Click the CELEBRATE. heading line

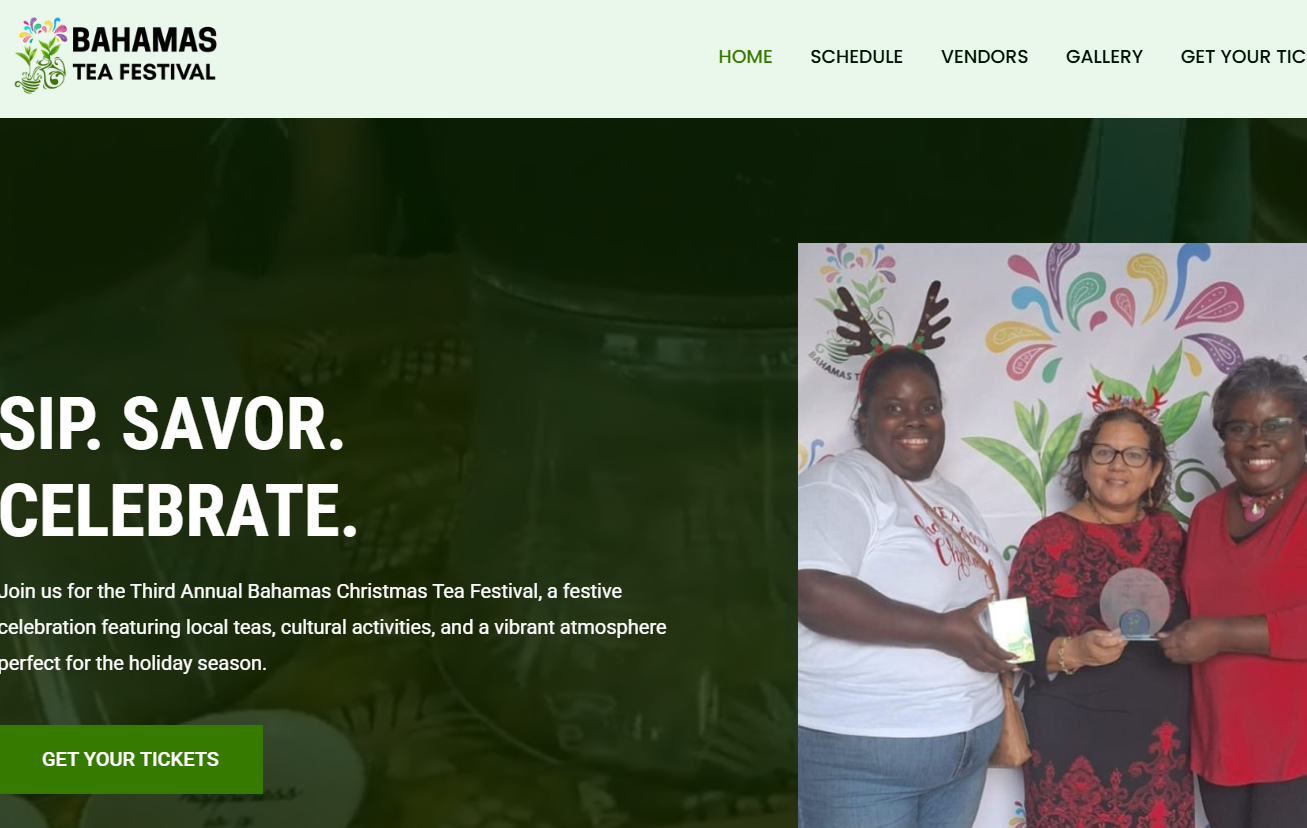[178, 510]
